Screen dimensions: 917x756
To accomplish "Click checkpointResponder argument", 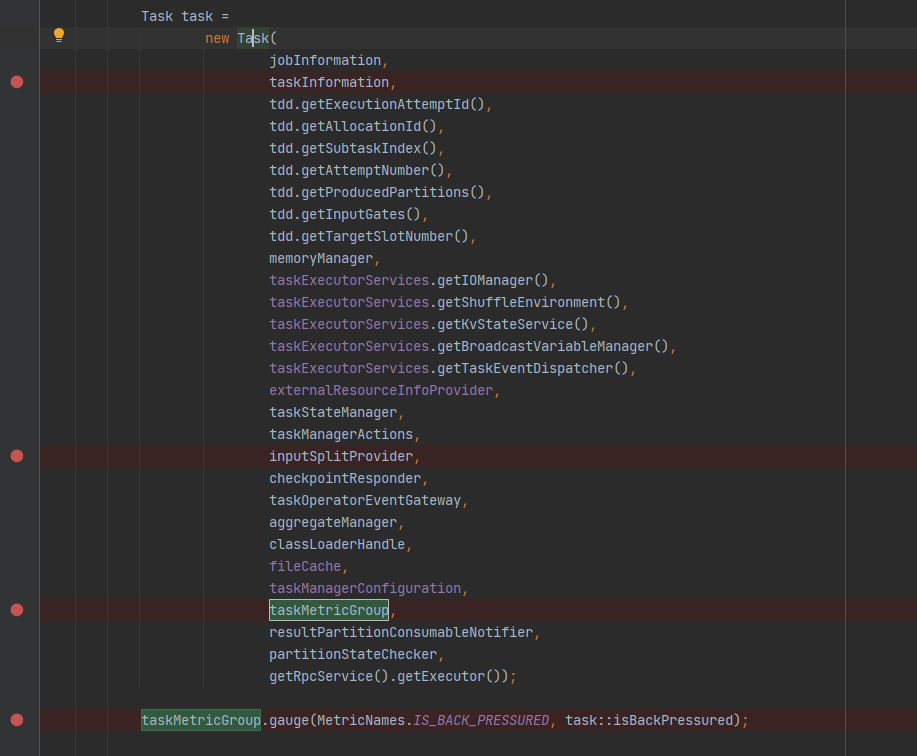I will click(345, 478).
